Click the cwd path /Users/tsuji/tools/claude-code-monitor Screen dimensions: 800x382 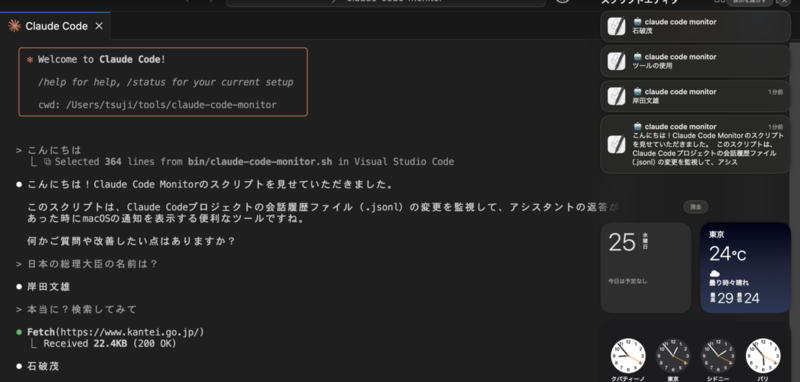coord(171,105)
